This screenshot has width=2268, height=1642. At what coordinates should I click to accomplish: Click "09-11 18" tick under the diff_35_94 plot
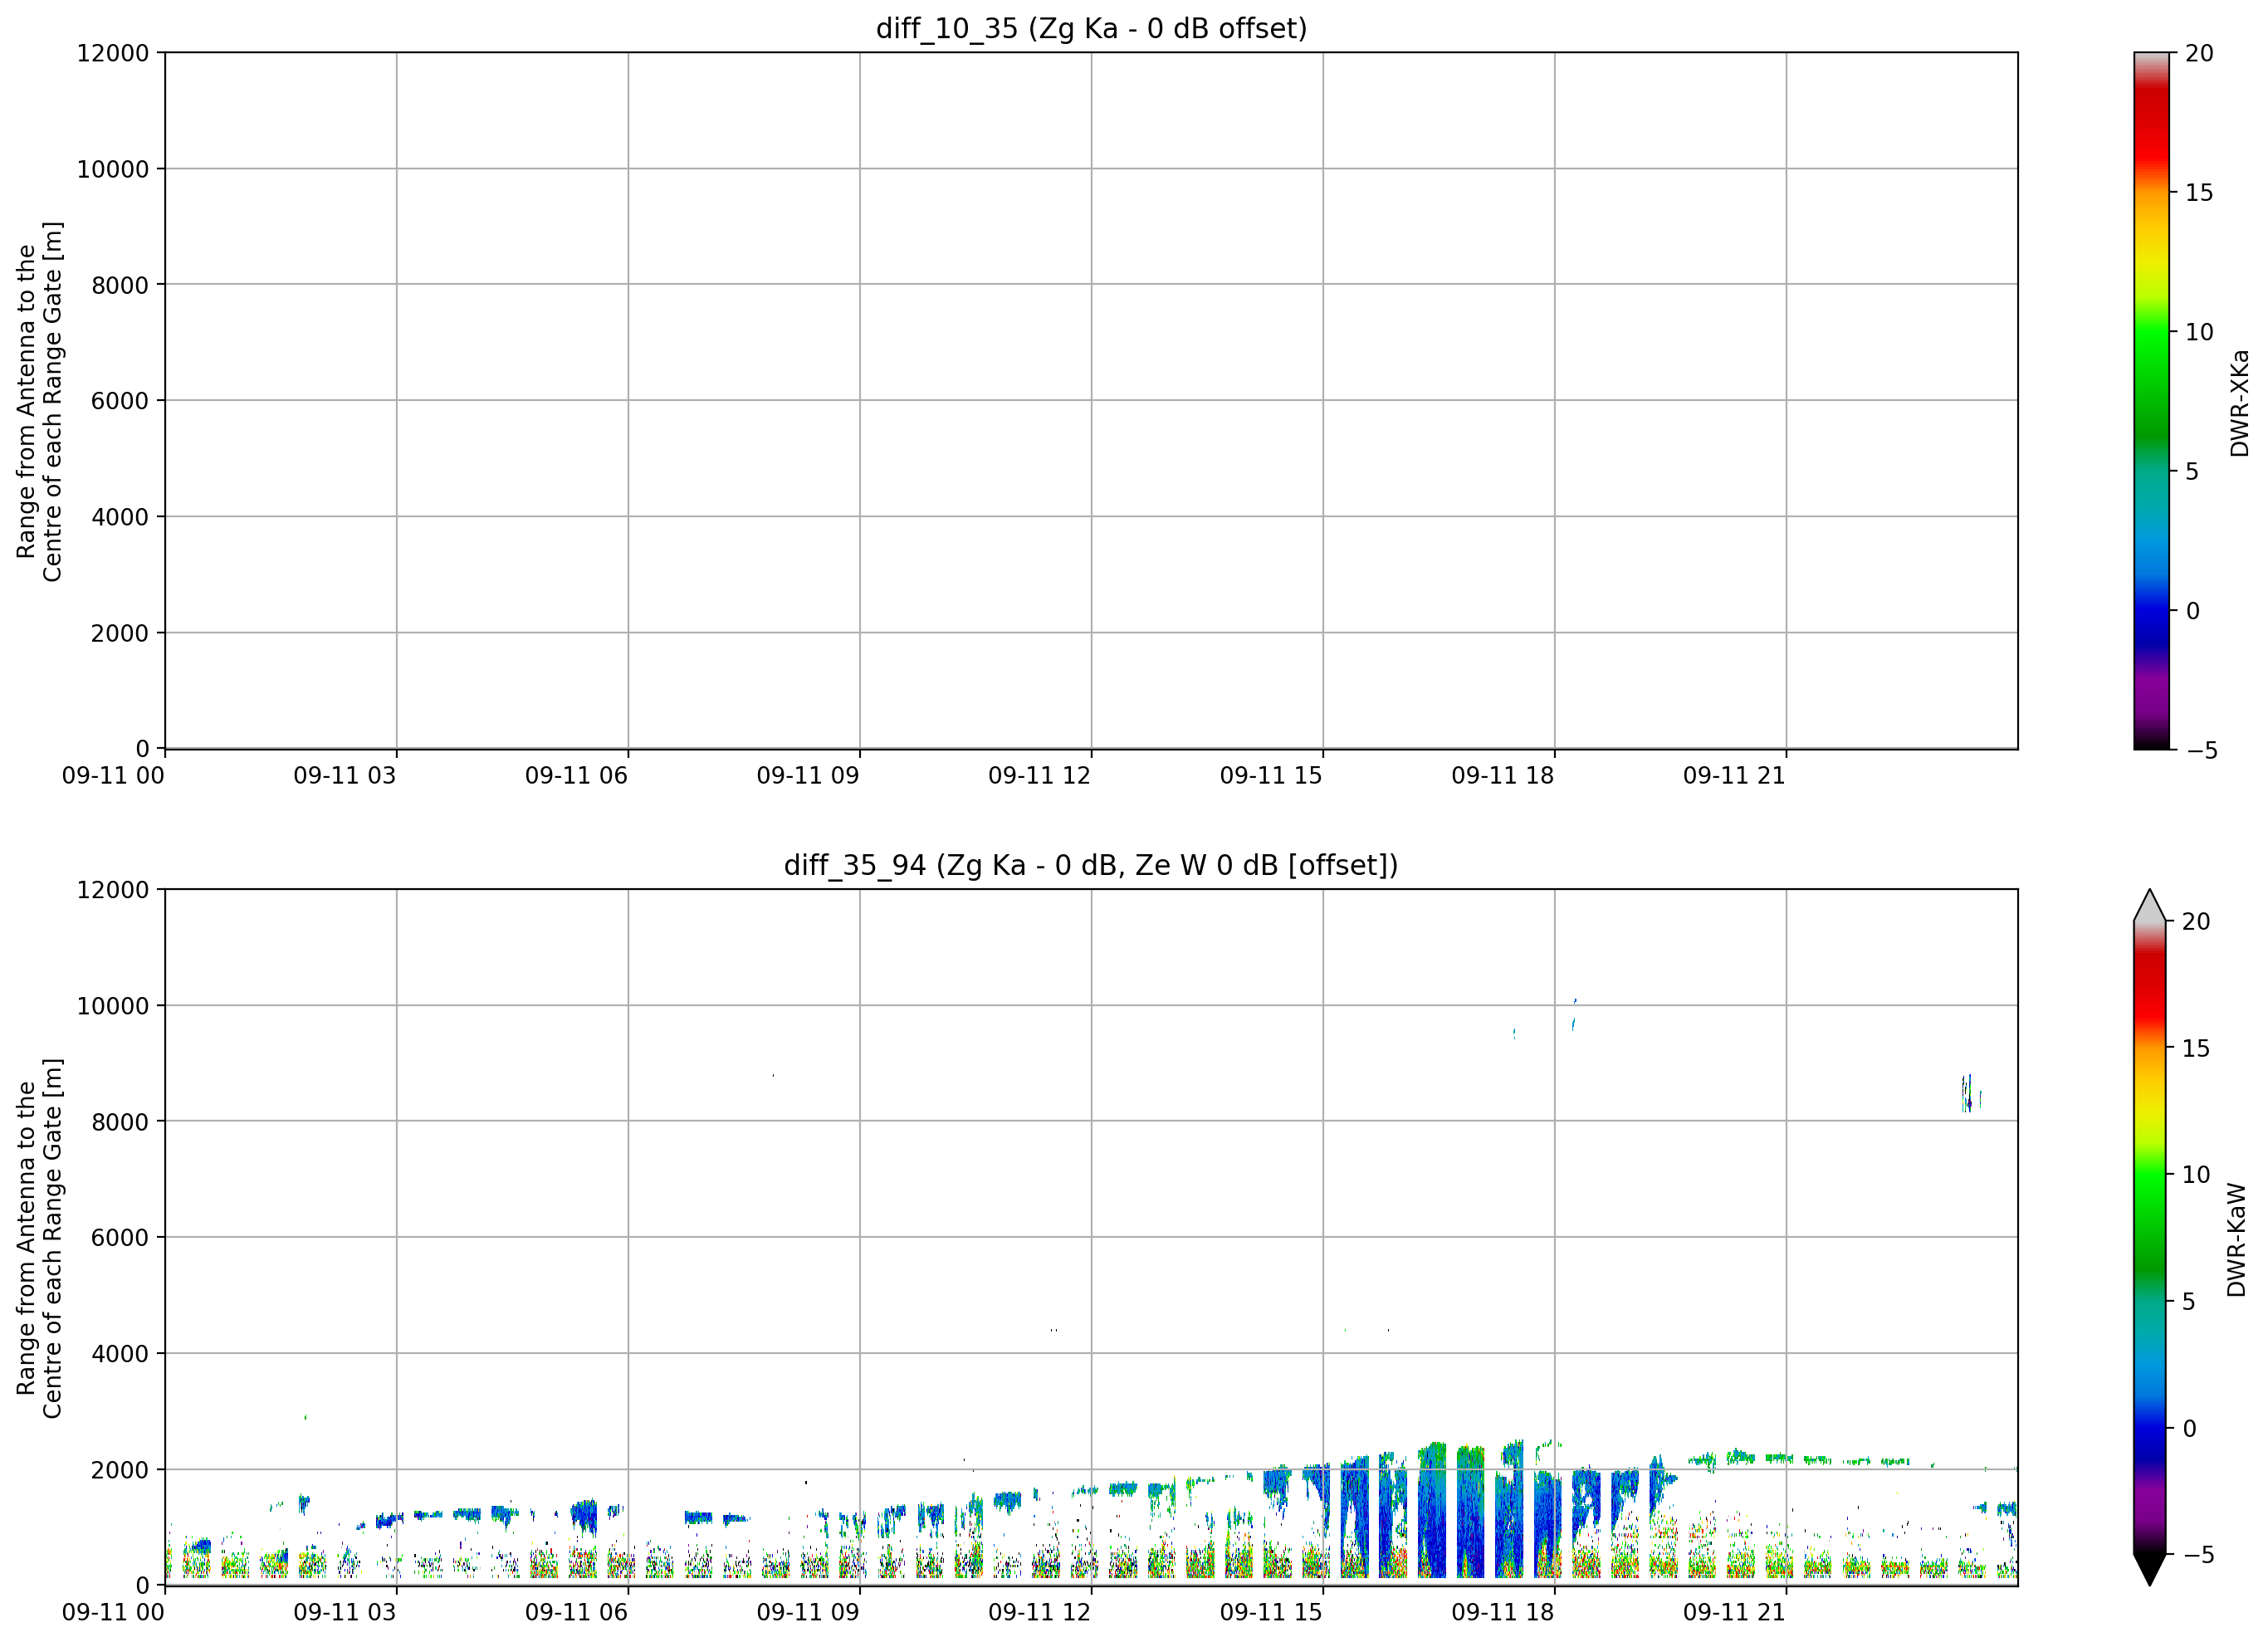tap(1503, 1613)
